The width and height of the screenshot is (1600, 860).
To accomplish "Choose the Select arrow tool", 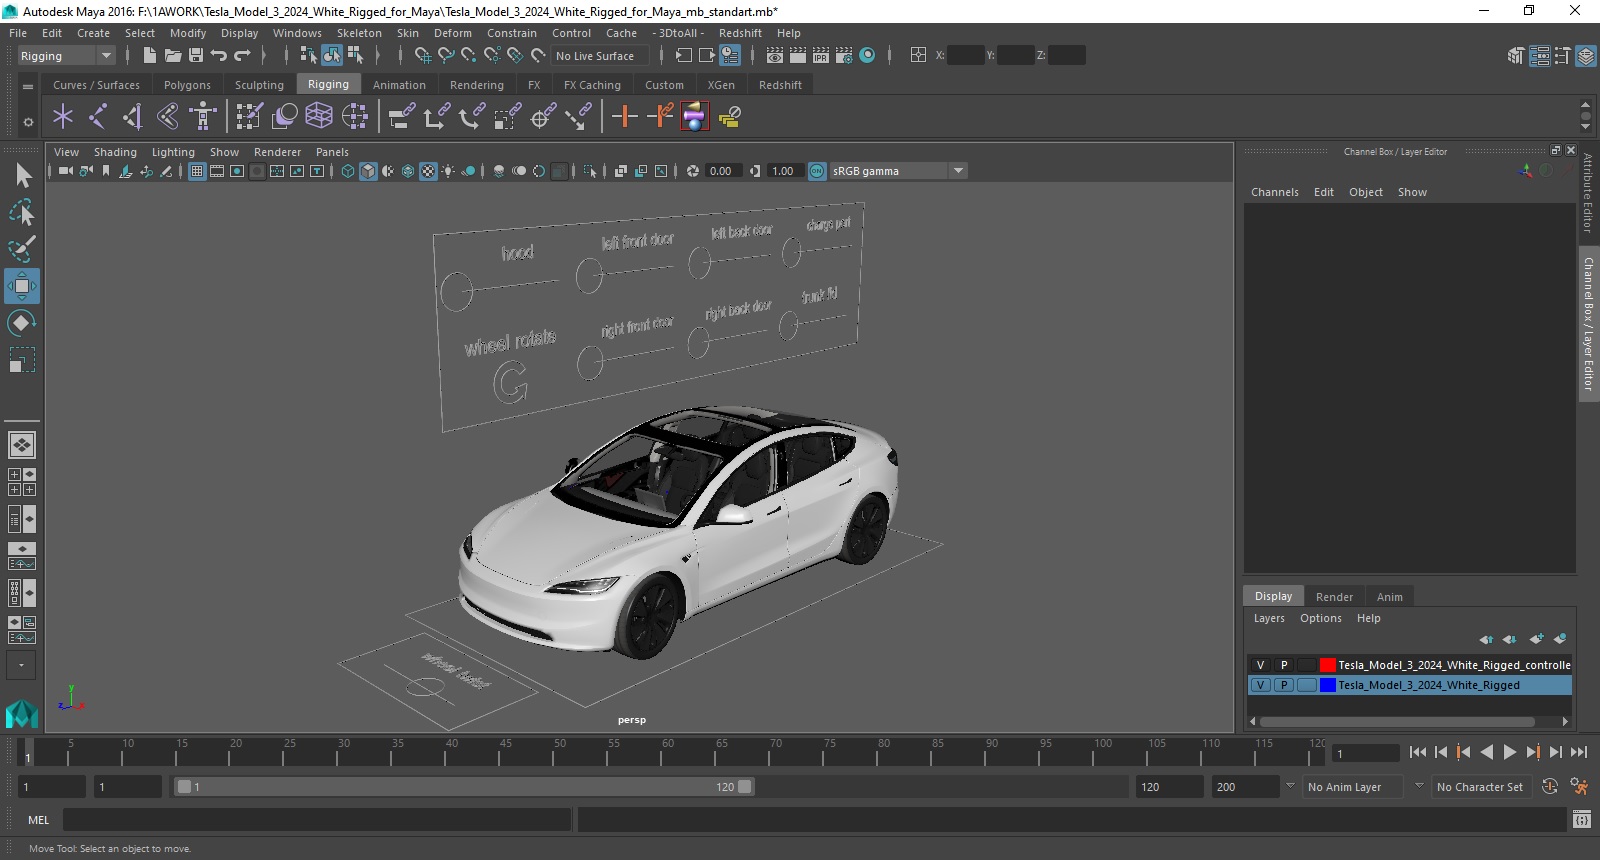I will coord(22,176).
